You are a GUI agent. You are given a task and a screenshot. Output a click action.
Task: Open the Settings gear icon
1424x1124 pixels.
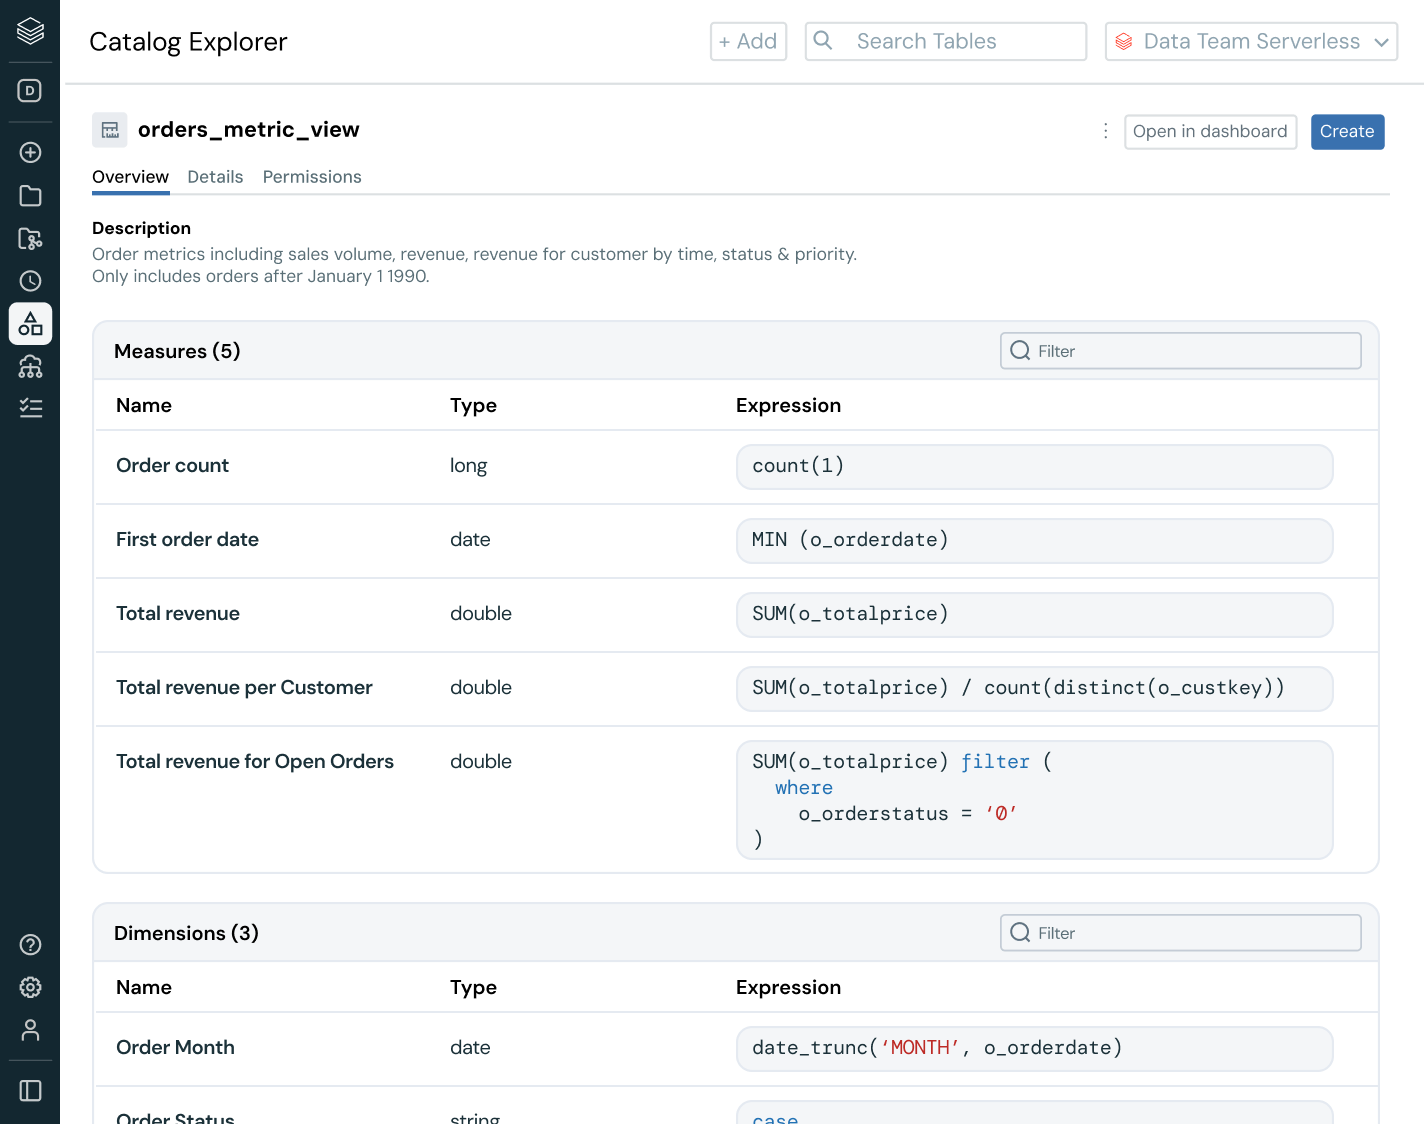click(x=30, y=987)
